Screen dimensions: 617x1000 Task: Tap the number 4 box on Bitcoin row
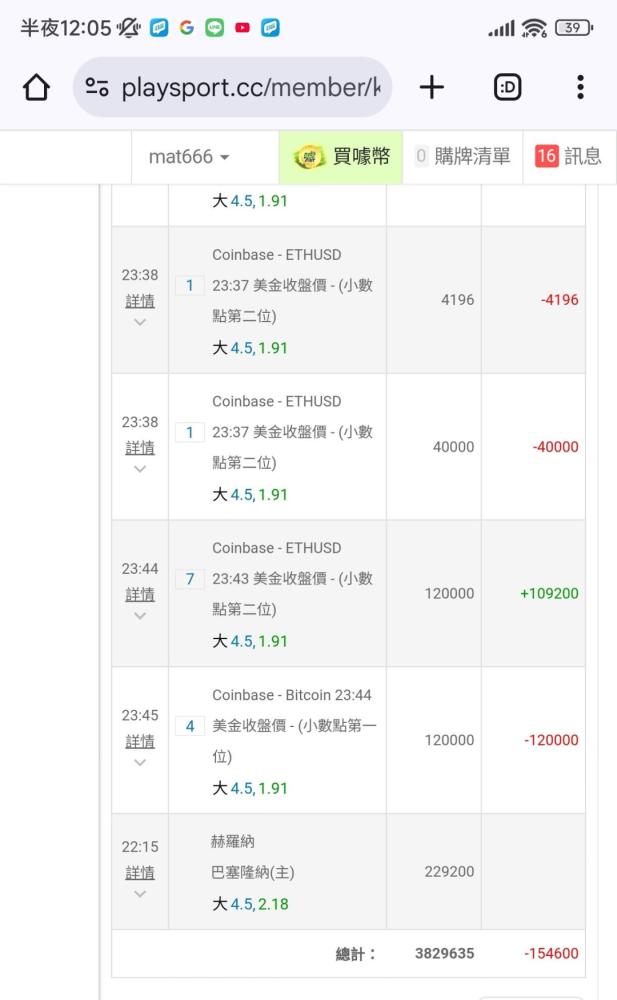coord(190,726)
